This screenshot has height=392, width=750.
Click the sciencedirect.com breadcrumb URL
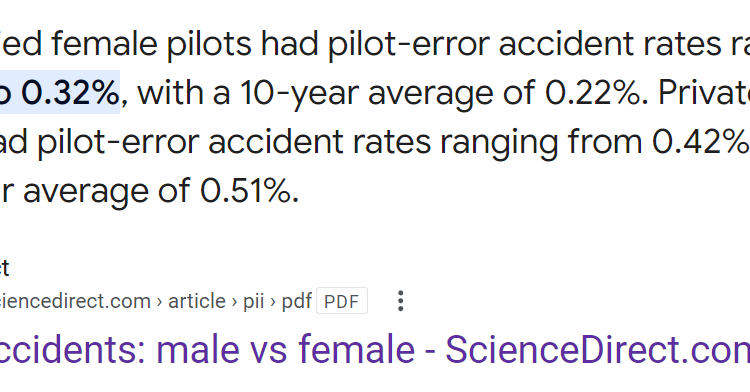(x=76, y=301)
